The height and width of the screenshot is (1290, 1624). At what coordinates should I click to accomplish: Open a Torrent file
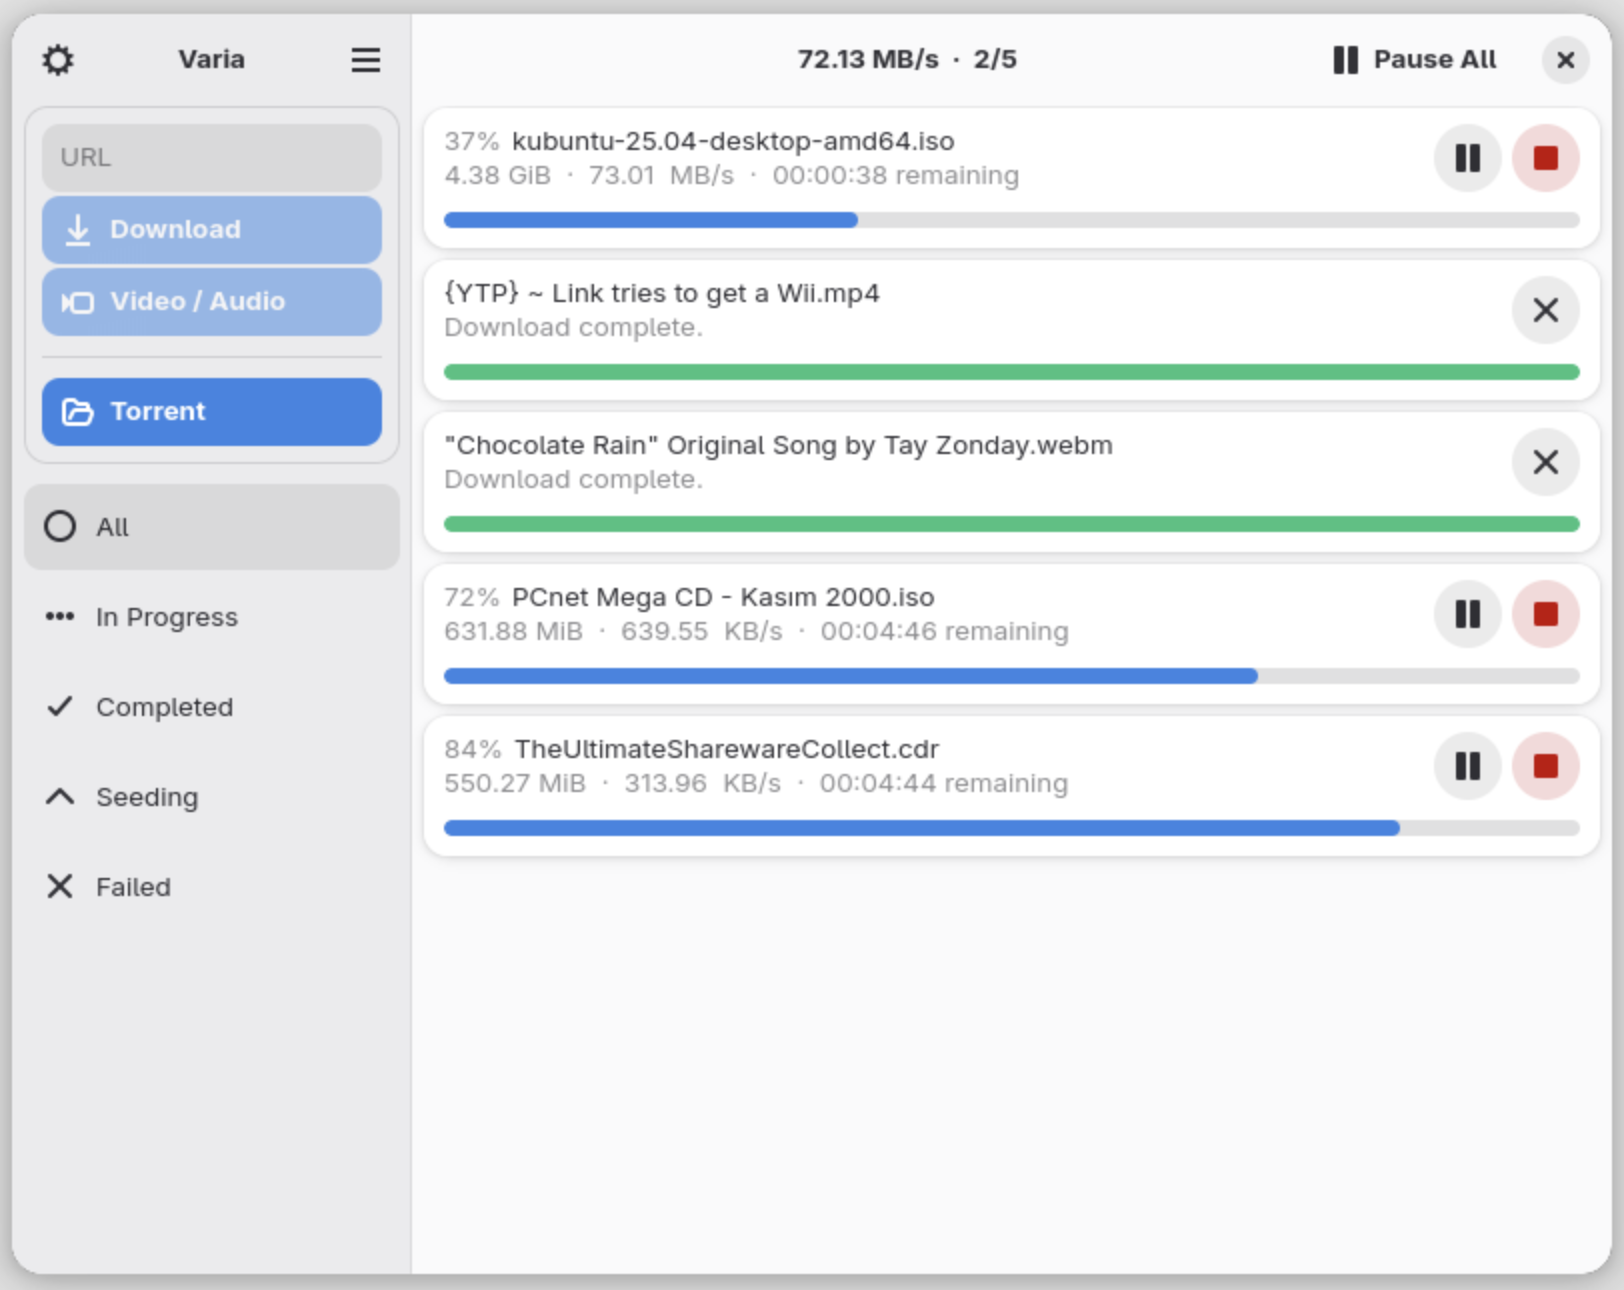click(212, 412)
